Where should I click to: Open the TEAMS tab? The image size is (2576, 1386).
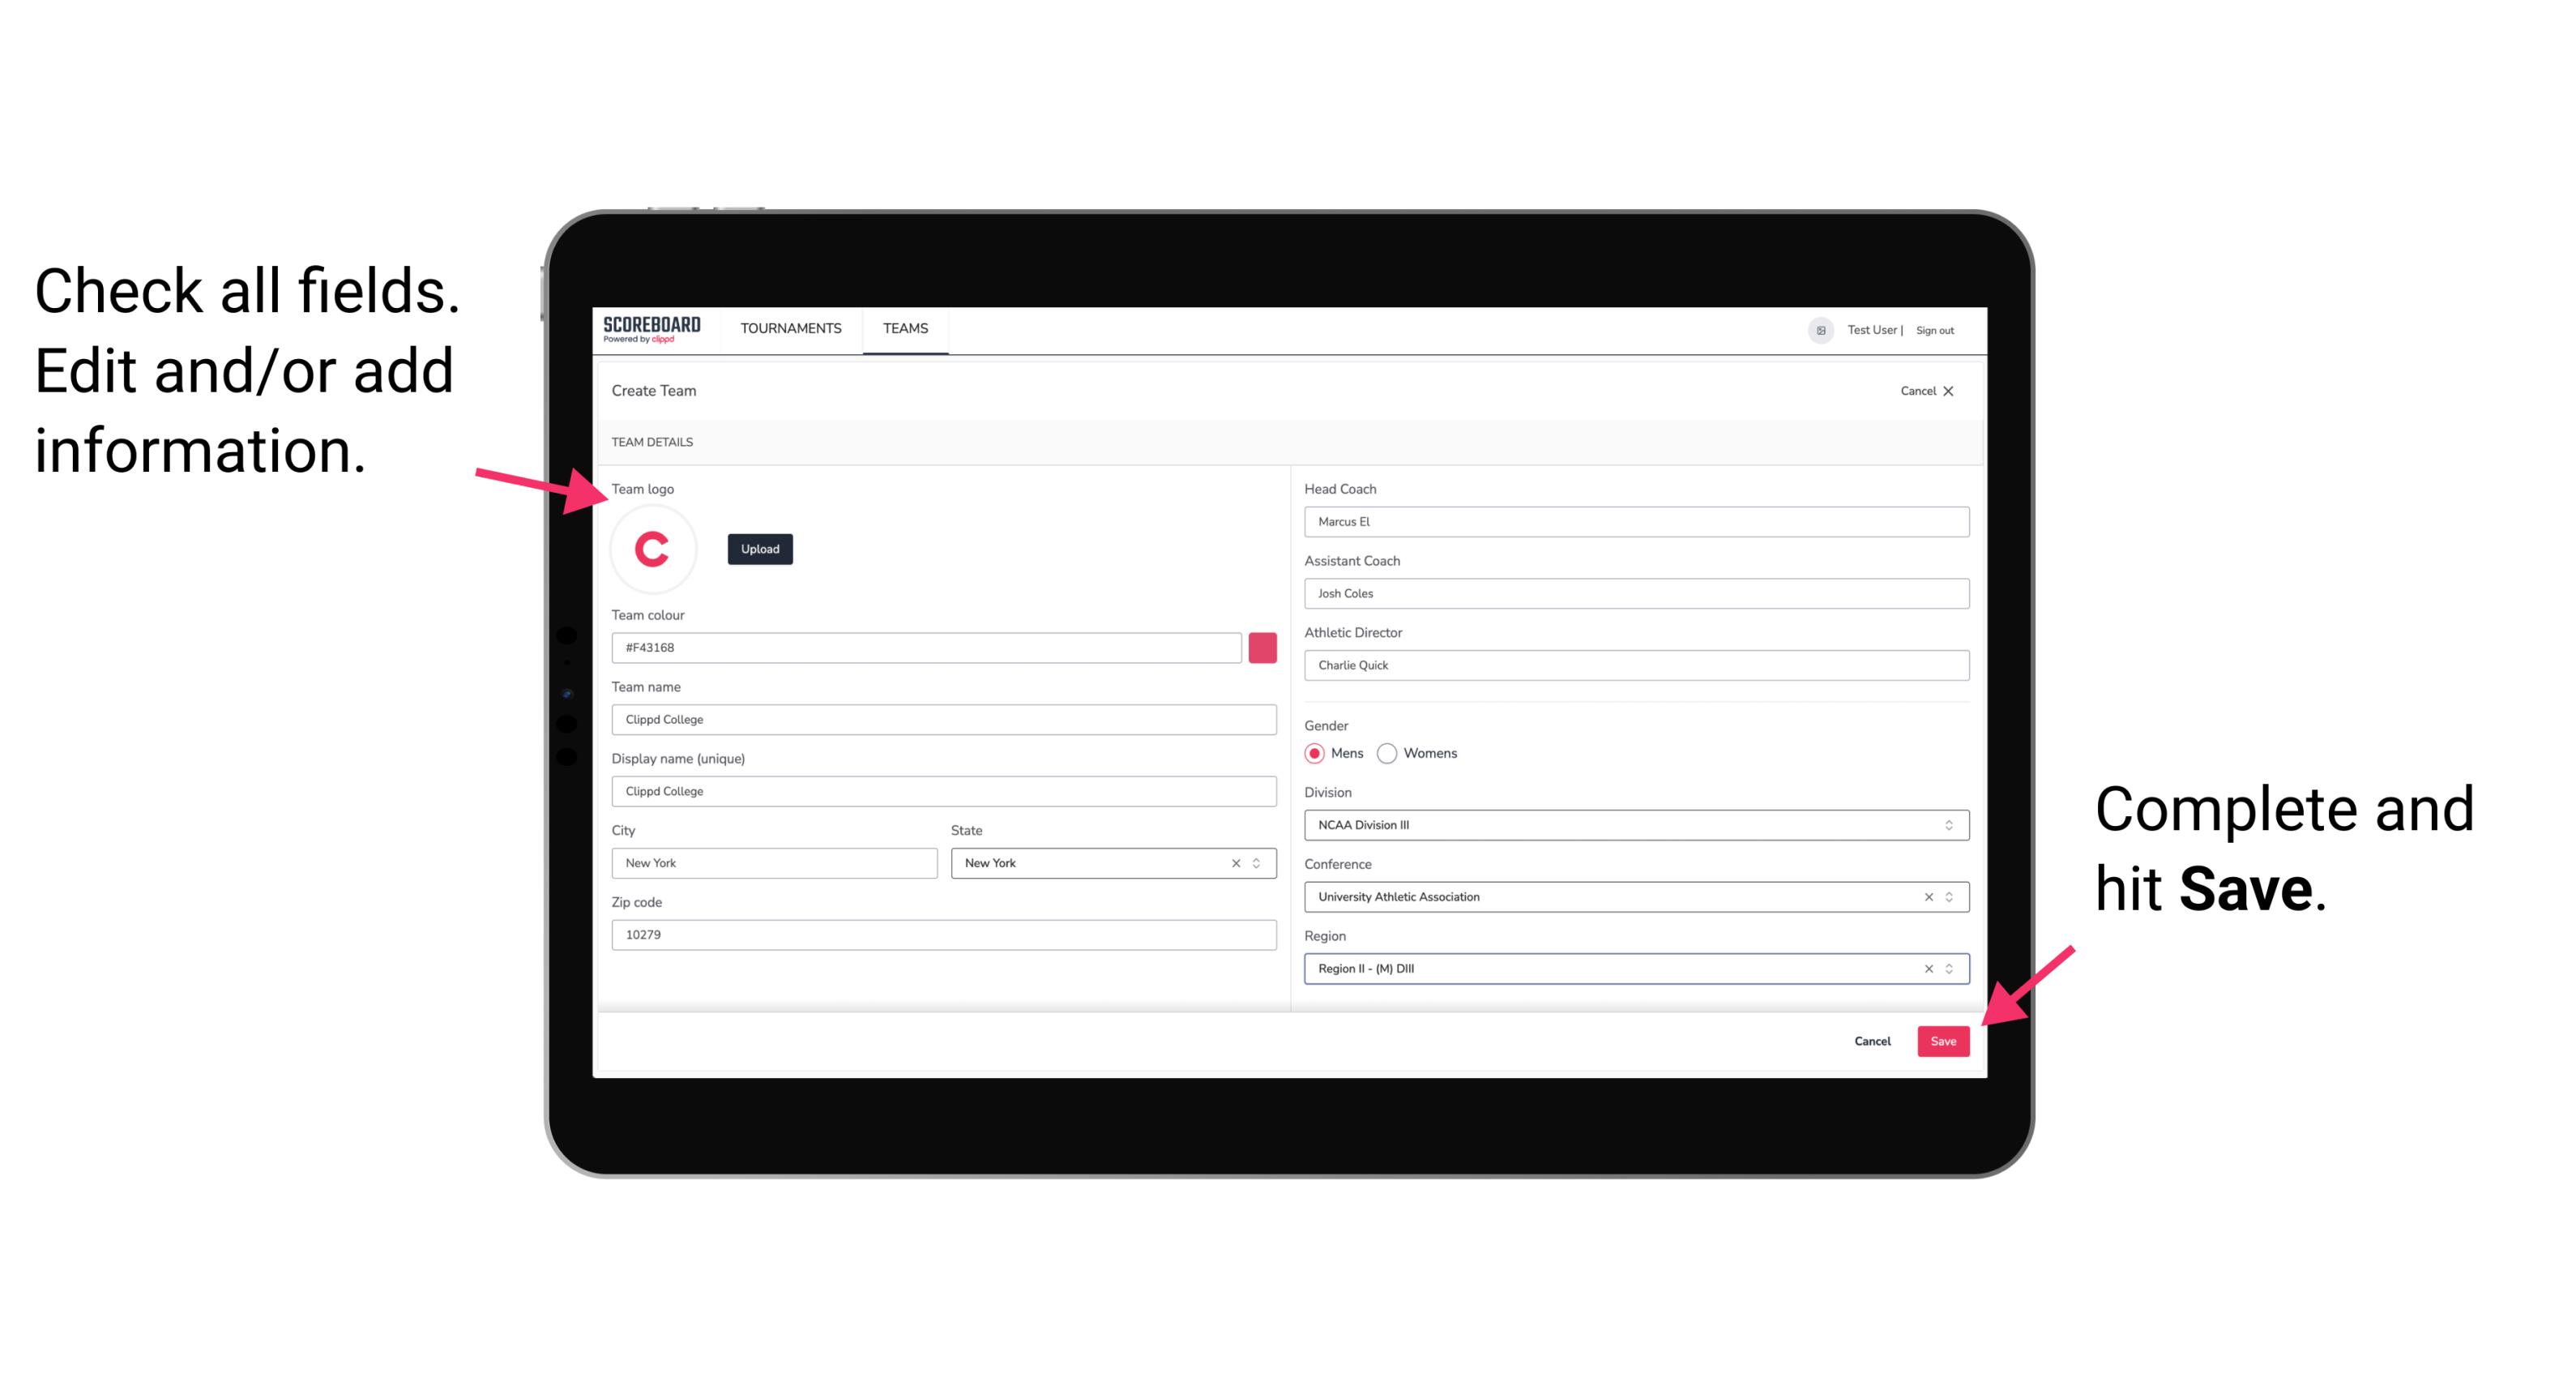[906, 329]
